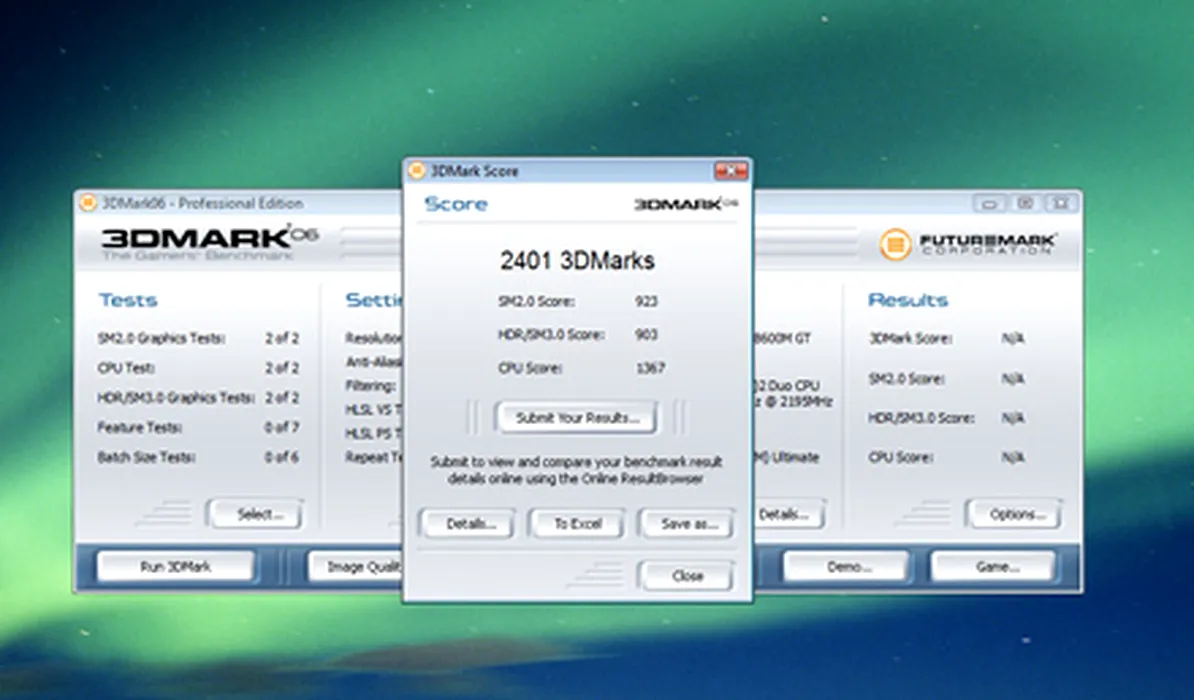Close the 3DMark Score dialog via Close button
The height and width of the screenshot is (700, 1194).
687,576
